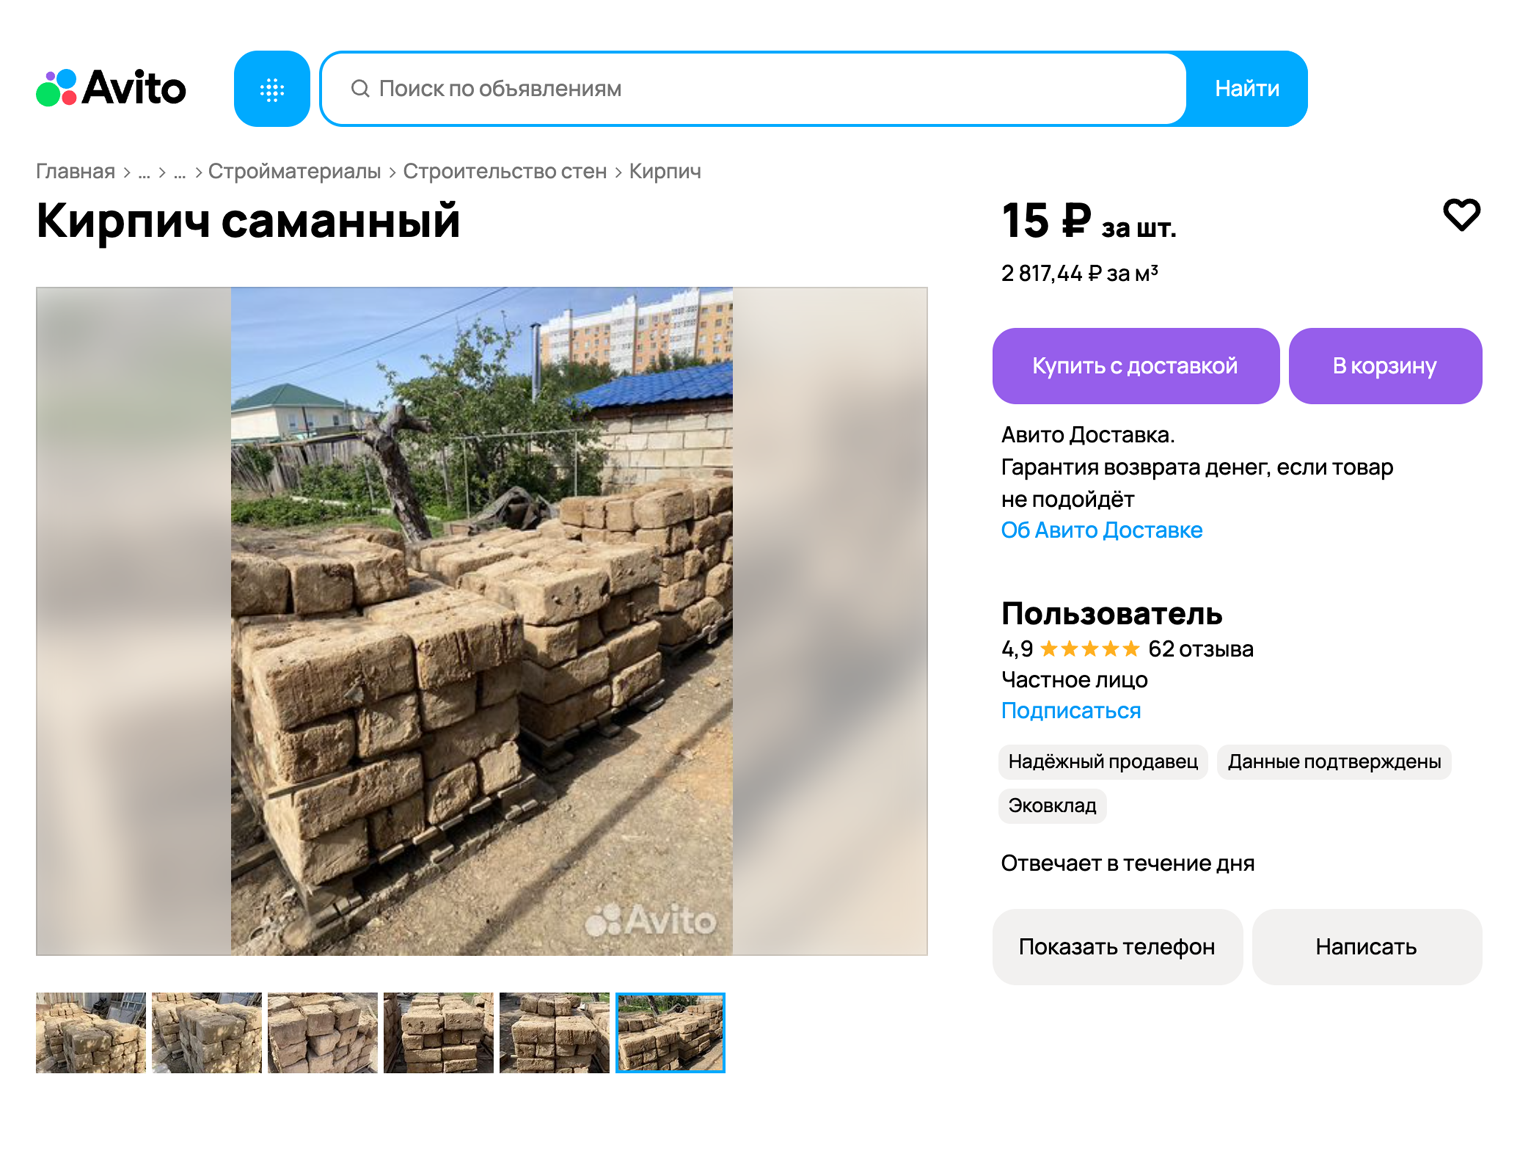Open Об Авито Доставке link
1520x1151 pixels.
click(x=1102, y=530)
